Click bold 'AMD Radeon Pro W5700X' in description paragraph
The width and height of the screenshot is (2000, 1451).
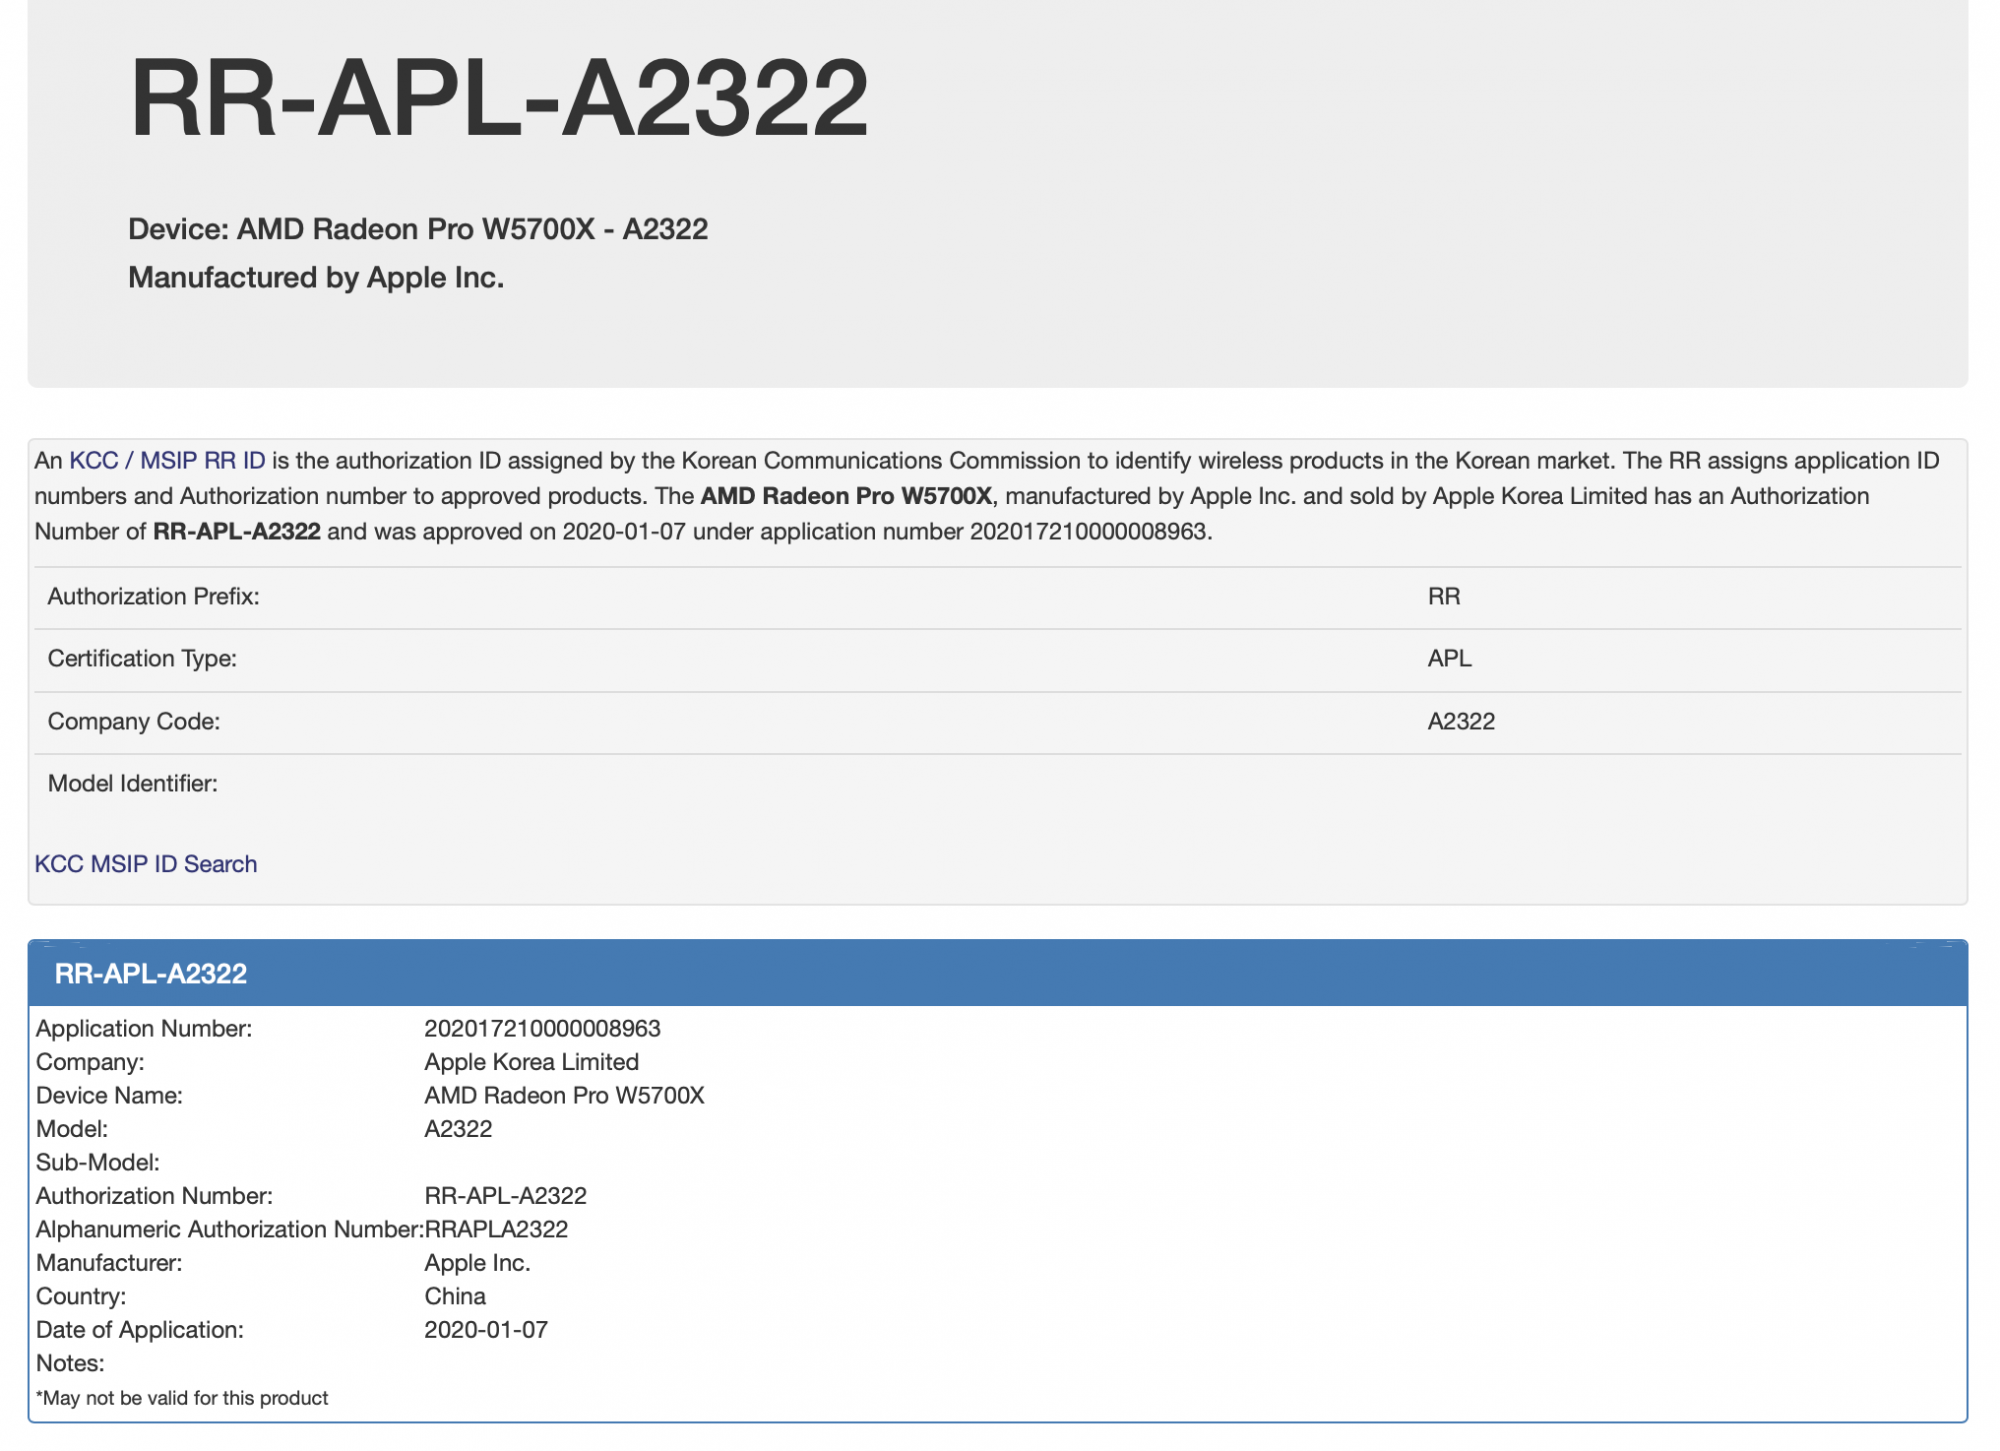(847, 497)
